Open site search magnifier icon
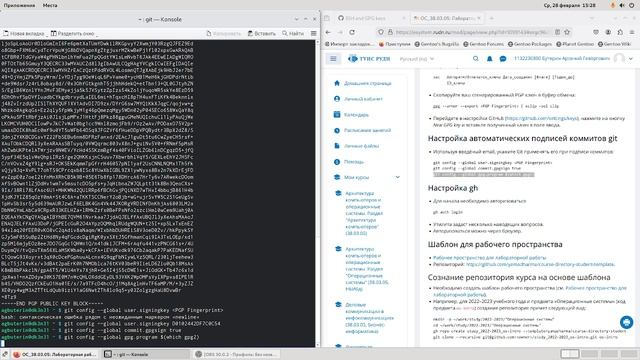 click(x=476, y=59)
